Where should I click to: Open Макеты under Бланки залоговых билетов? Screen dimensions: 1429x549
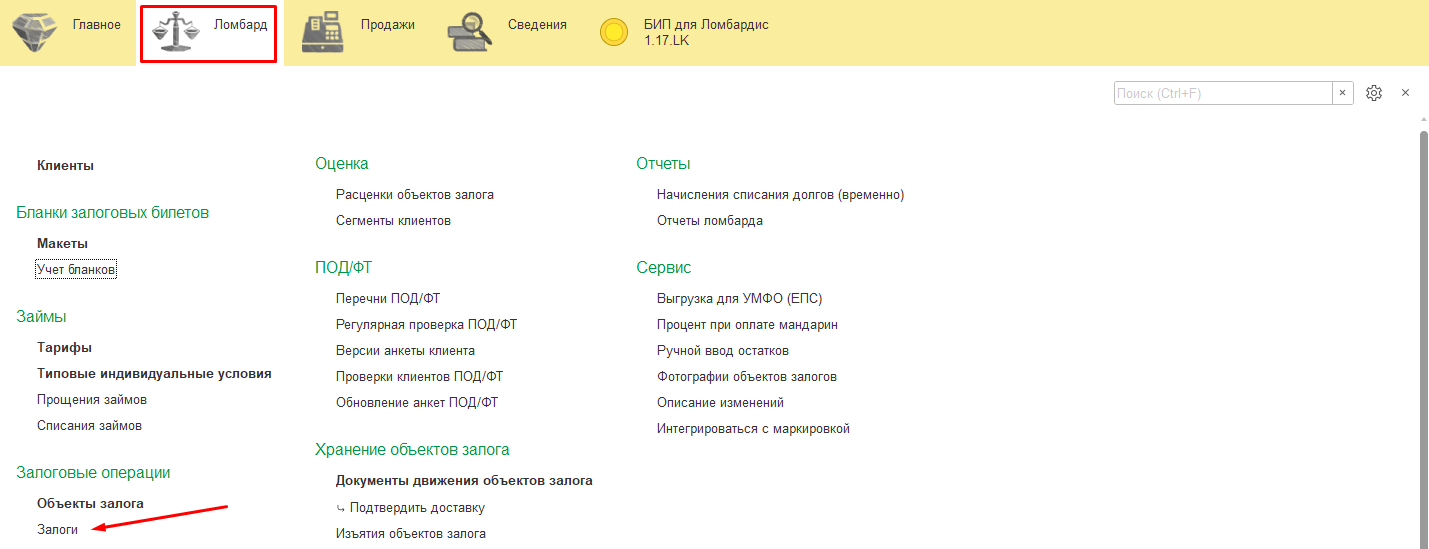(x=62, y=243)
